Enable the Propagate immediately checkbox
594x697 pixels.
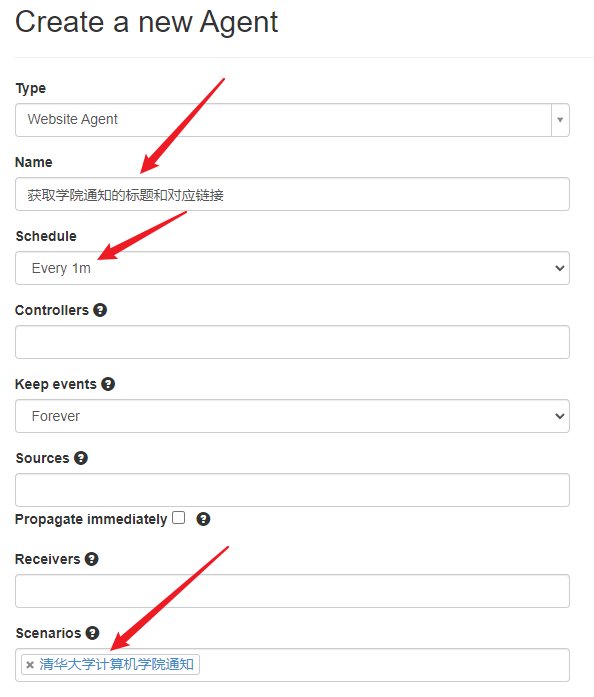179,518
